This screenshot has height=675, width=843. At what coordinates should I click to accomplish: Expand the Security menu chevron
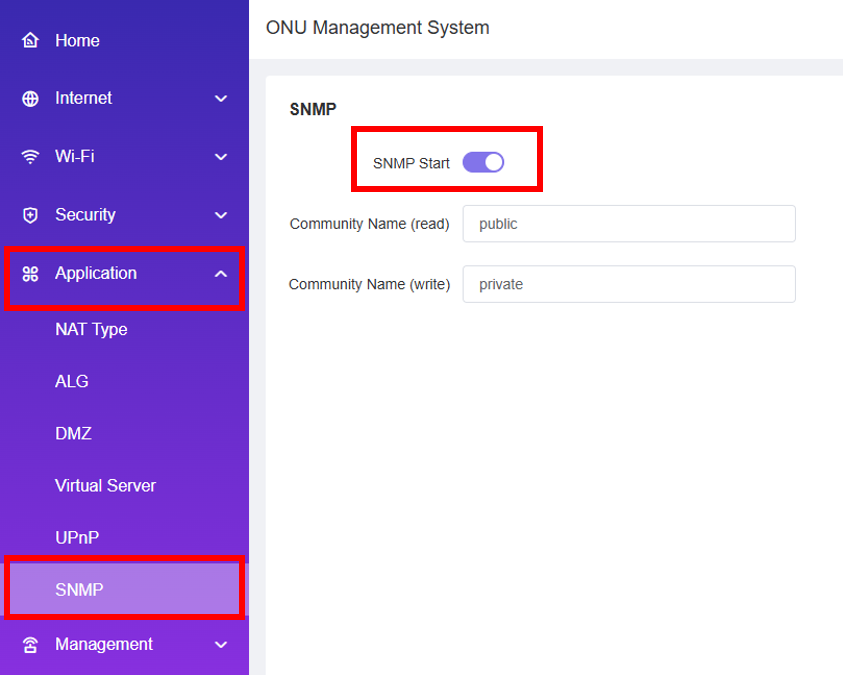[221, 215]
